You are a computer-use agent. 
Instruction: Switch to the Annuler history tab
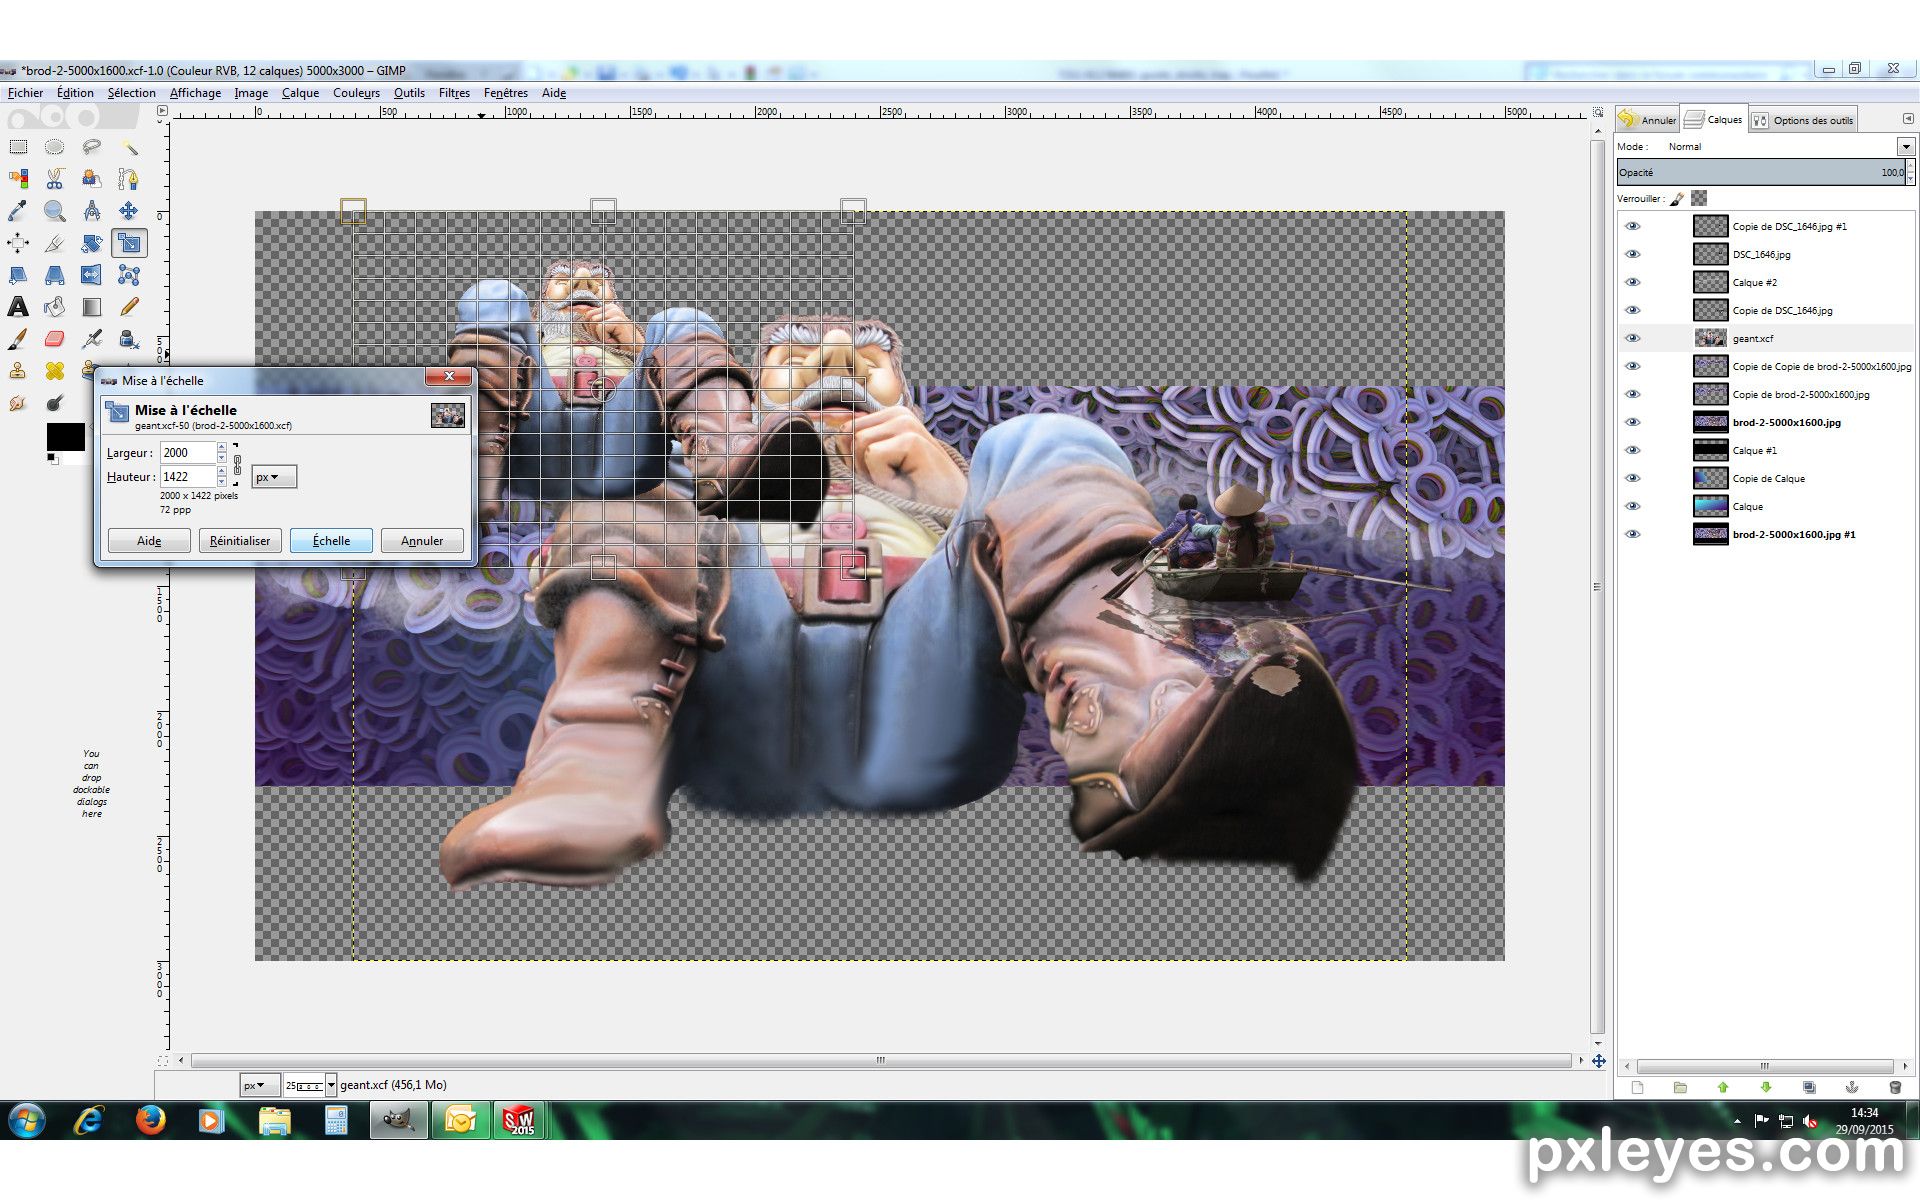tap(1648, 119)
